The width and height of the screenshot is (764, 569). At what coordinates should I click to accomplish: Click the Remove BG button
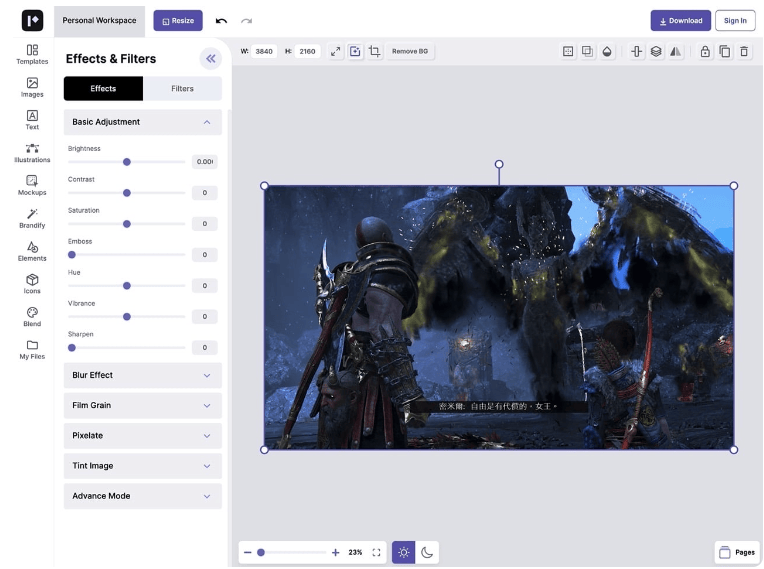pyautogui.click(x=410, y=51)
